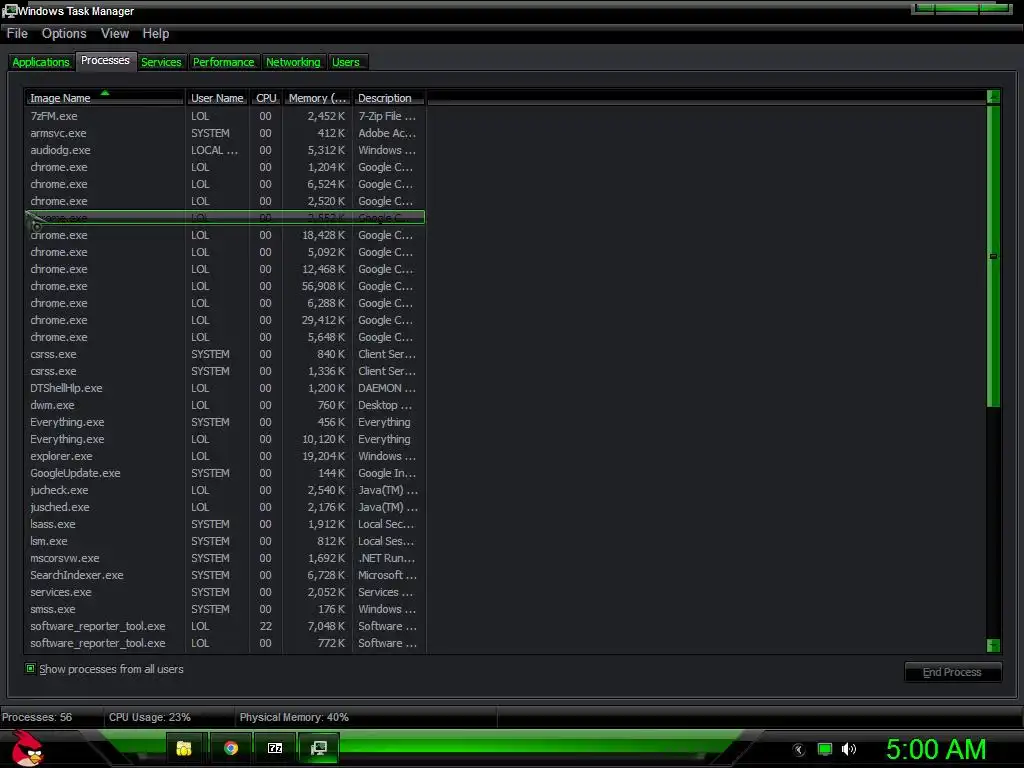Select the jucheck.exe process

coord(225,490)
